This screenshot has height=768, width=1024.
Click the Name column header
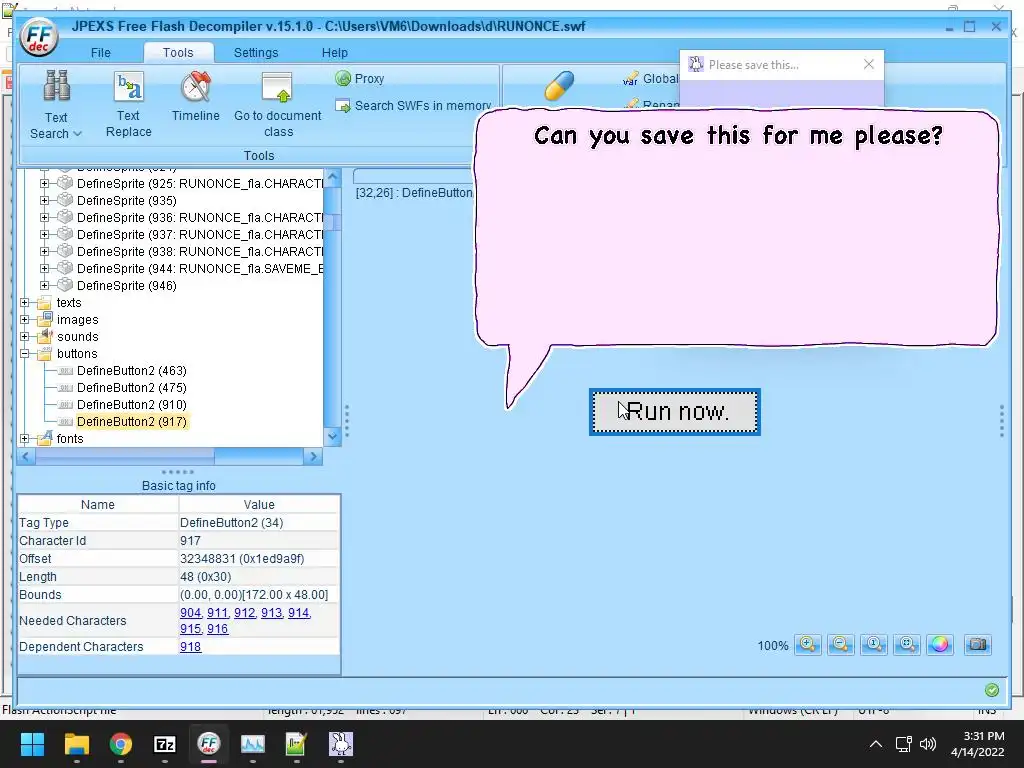coord(98,504)
